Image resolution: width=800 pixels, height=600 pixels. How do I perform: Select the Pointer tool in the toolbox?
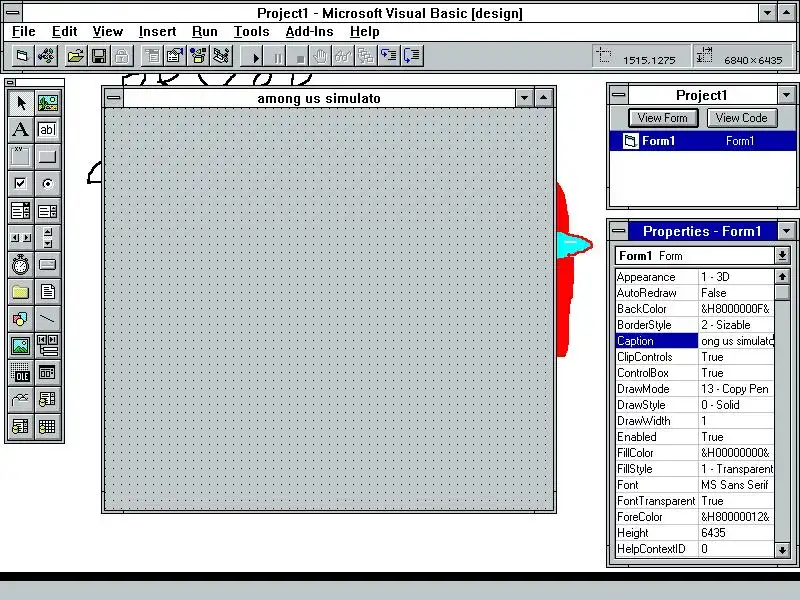pyautogui.click(x=20, y=103)
